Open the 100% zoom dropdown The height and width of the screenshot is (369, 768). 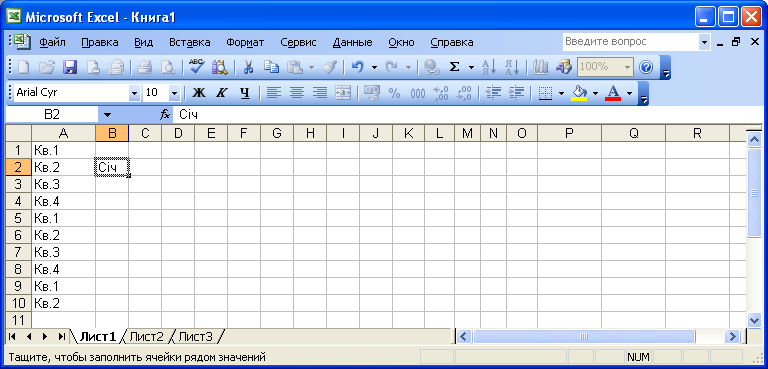tap(627, 67)
